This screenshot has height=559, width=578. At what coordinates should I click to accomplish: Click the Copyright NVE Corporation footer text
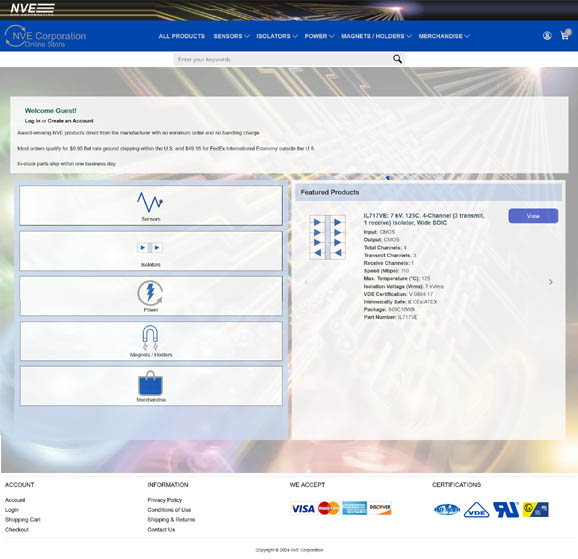(289, 550)
